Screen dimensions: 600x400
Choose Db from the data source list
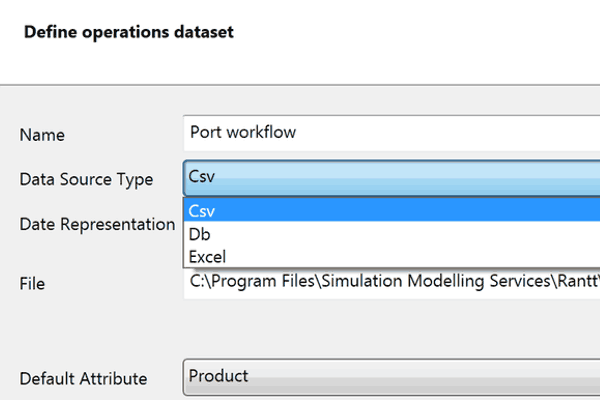(199, 234)
